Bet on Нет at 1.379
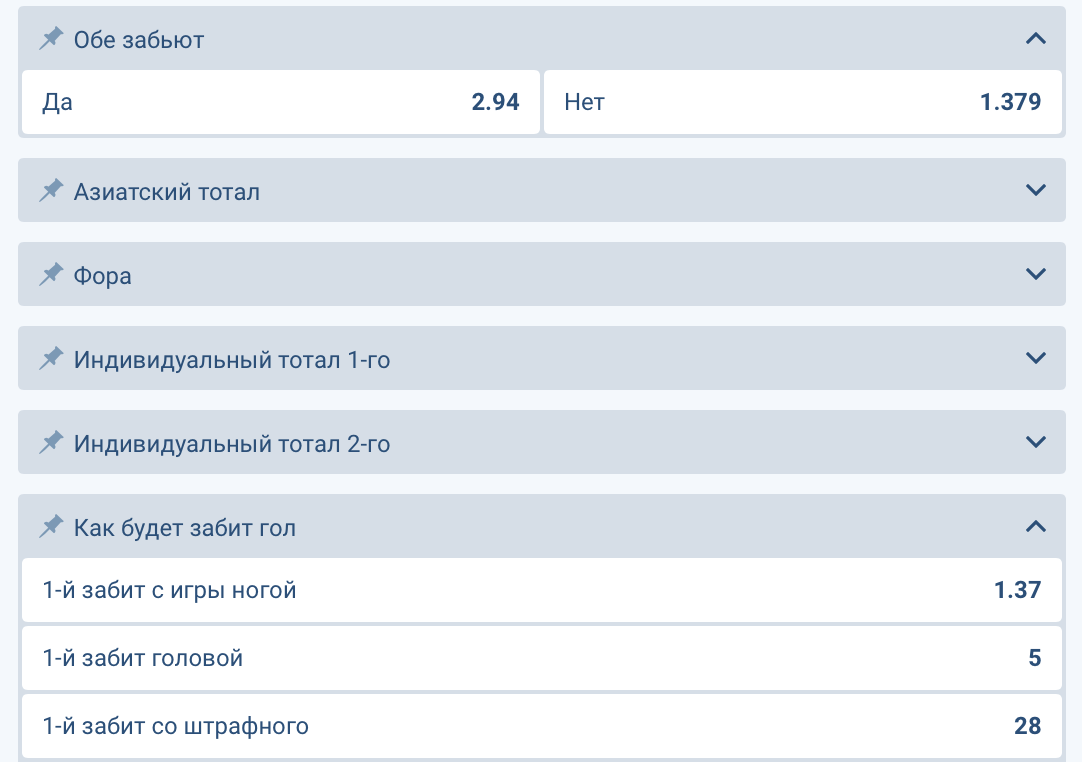 [x=802, y=102]
